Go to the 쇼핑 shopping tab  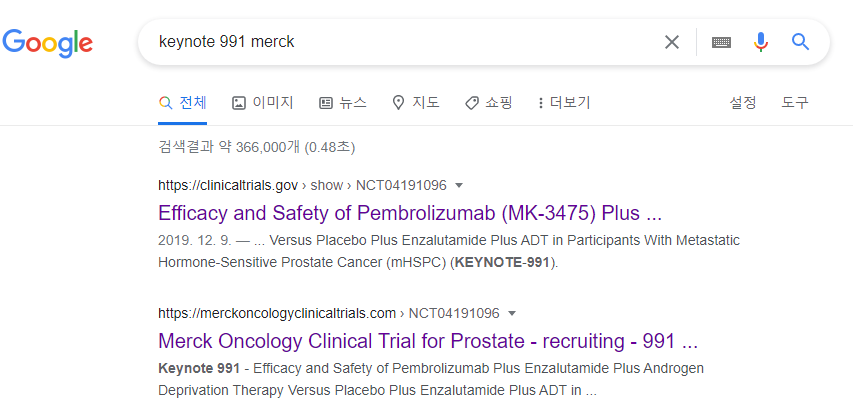[x=489, y=102]
